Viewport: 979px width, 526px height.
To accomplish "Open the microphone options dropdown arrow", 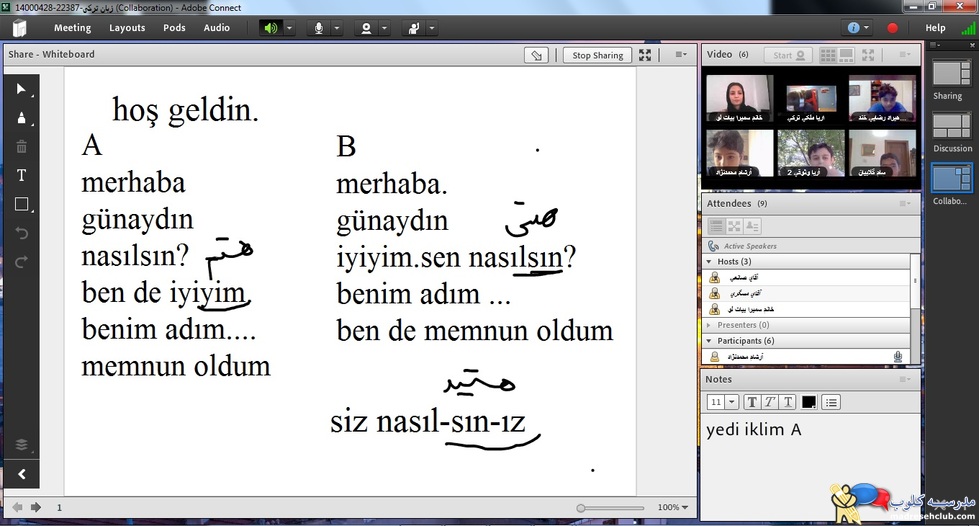I will click(x=337, y=28).
